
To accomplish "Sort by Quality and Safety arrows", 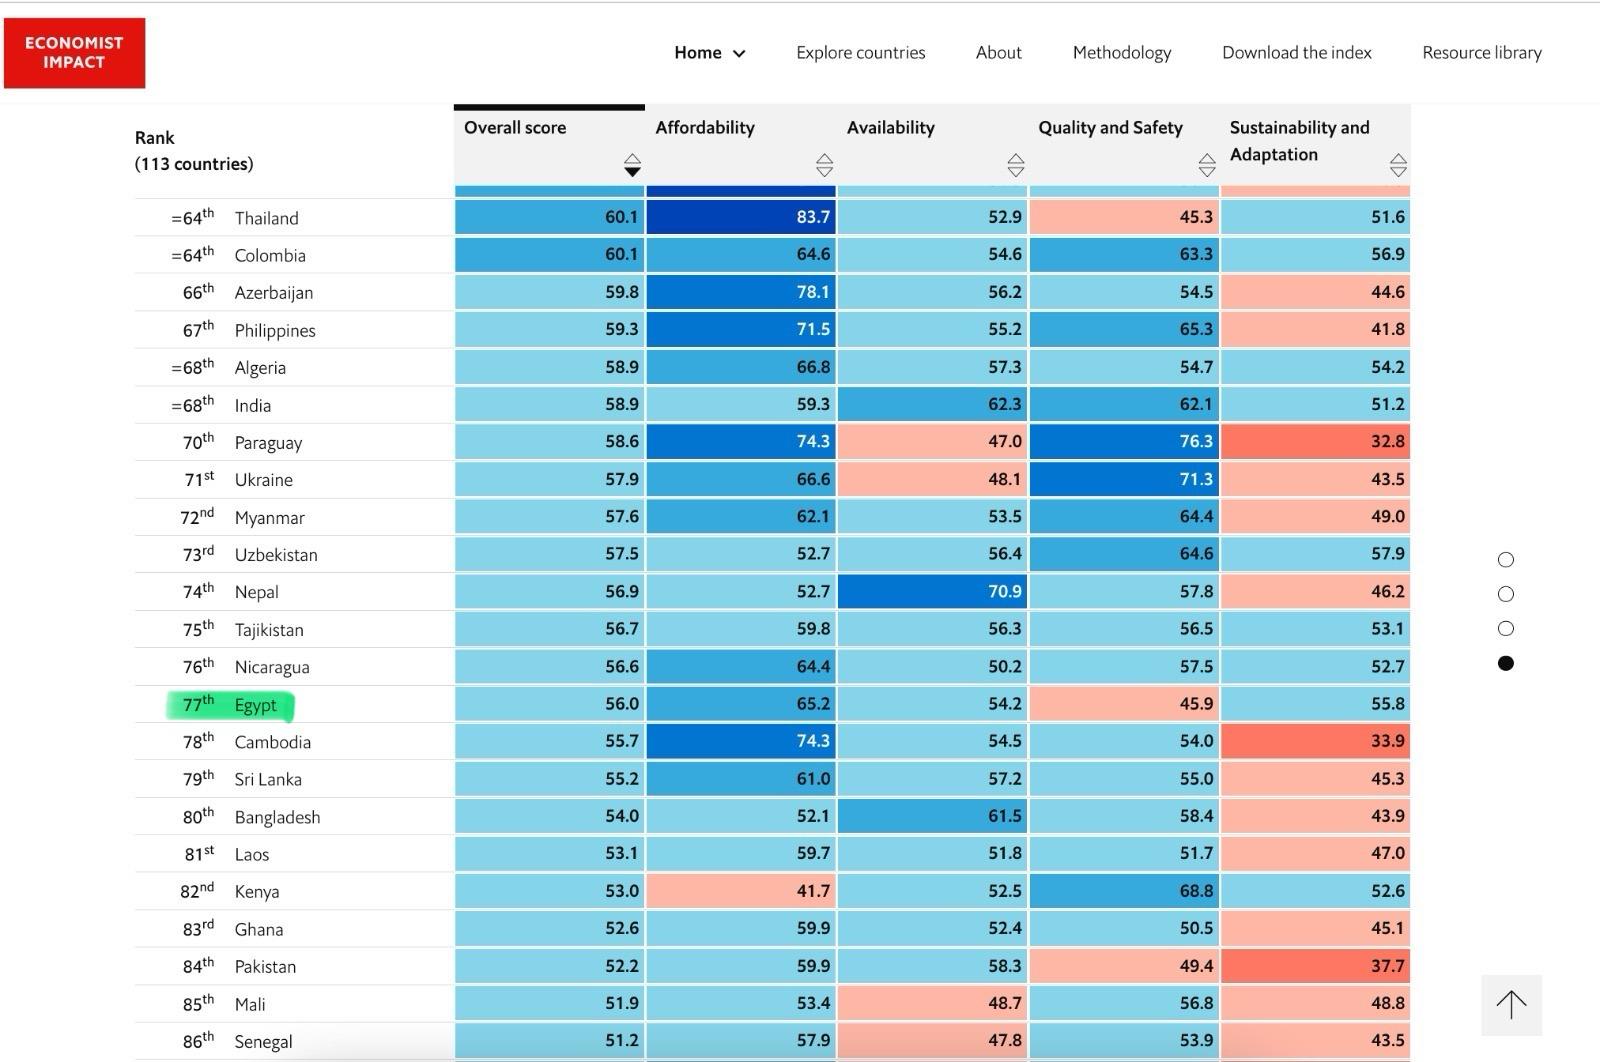I will pyautogui.click(x=1207, y=165).
